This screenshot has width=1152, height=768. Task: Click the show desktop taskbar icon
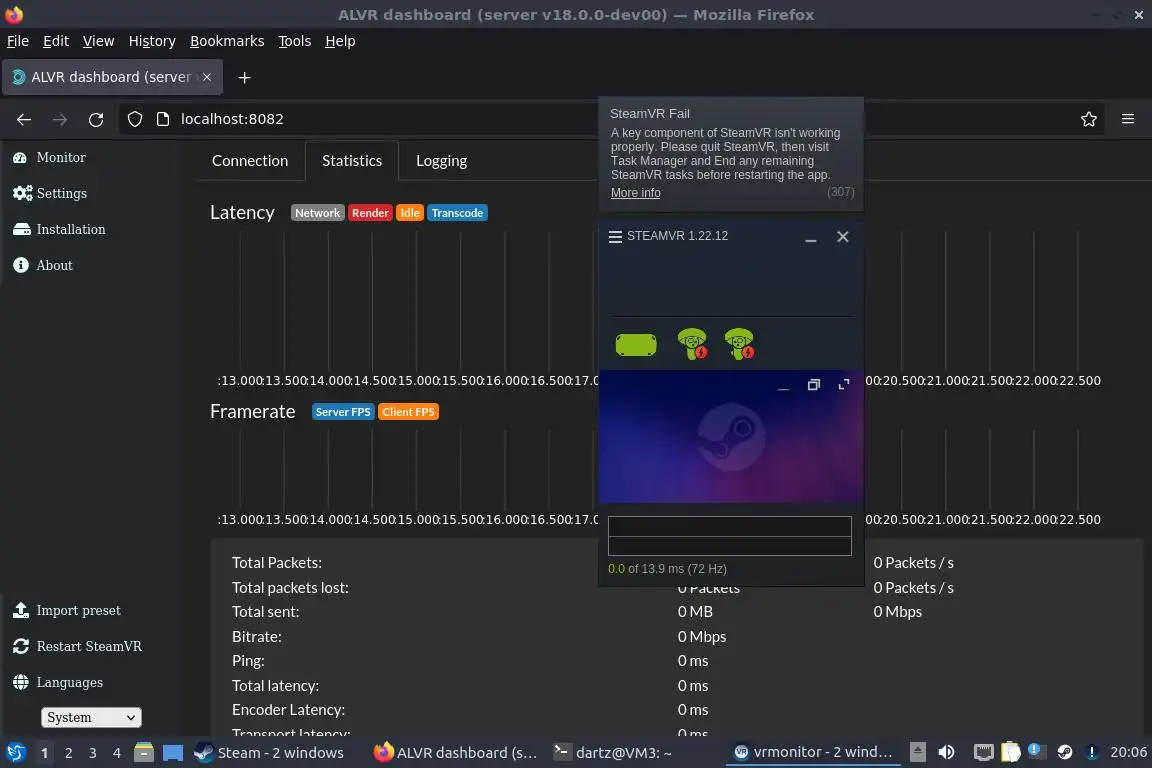tap(173, 753)
